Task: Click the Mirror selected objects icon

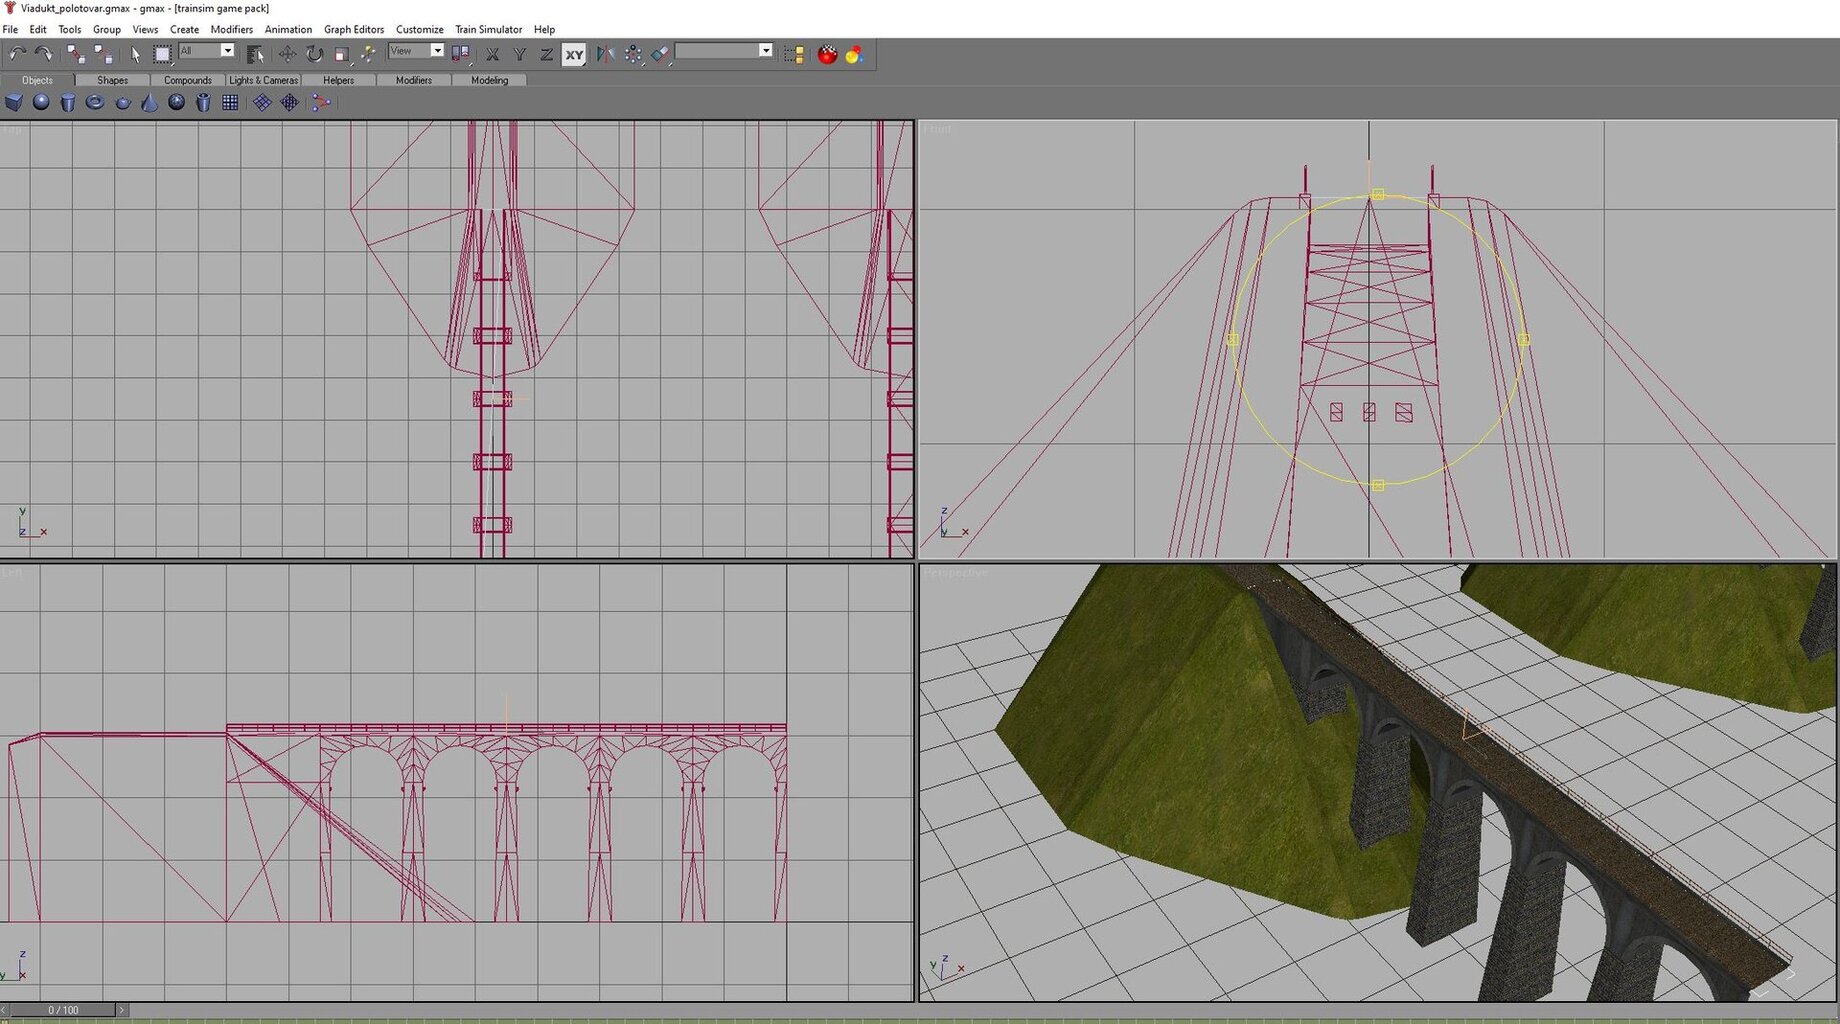Action: [x=605, y=54]
